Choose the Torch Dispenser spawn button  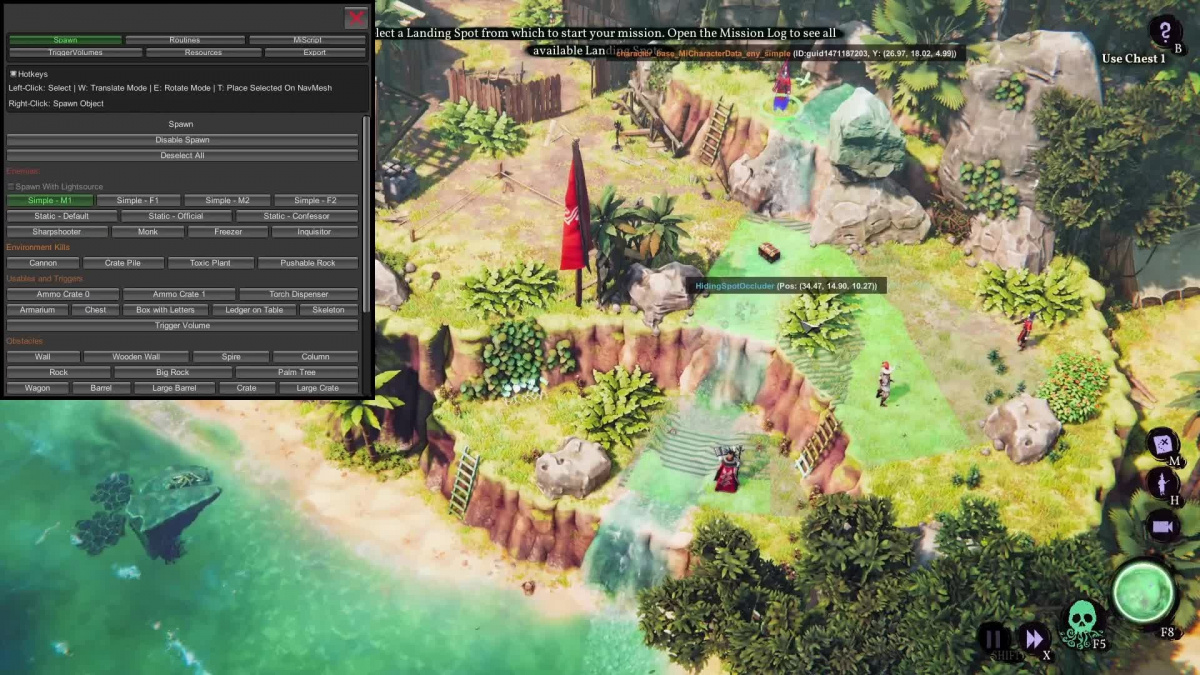tap(299, 294)
